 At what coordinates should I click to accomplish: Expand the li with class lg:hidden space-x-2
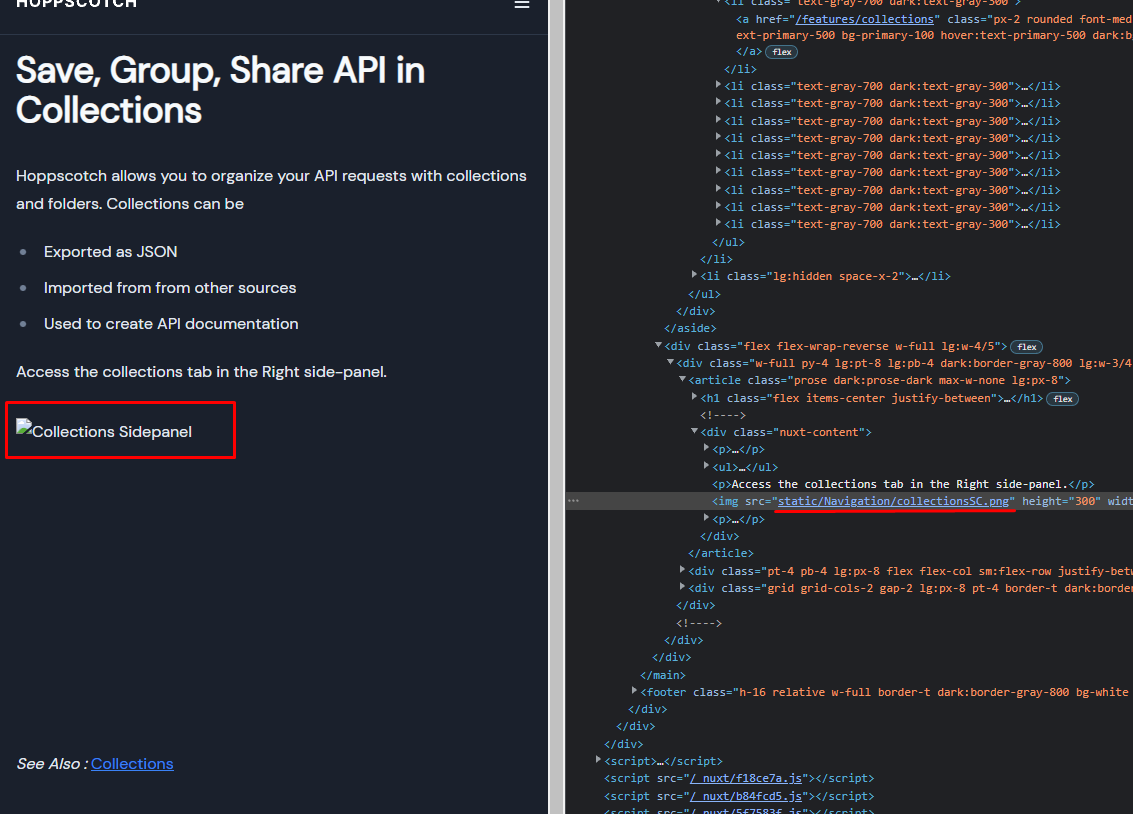(x=694, y=275)
